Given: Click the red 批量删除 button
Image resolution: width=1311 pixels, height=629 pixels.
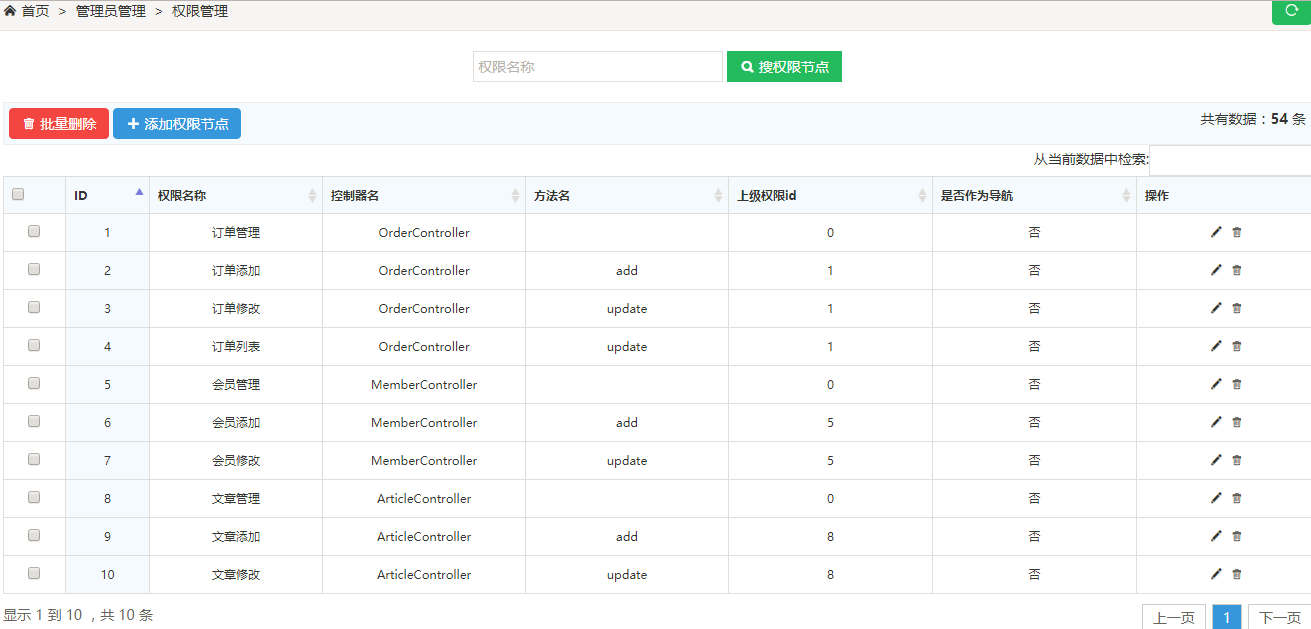Looking at the screenshot, I should [x=59, y=124].
